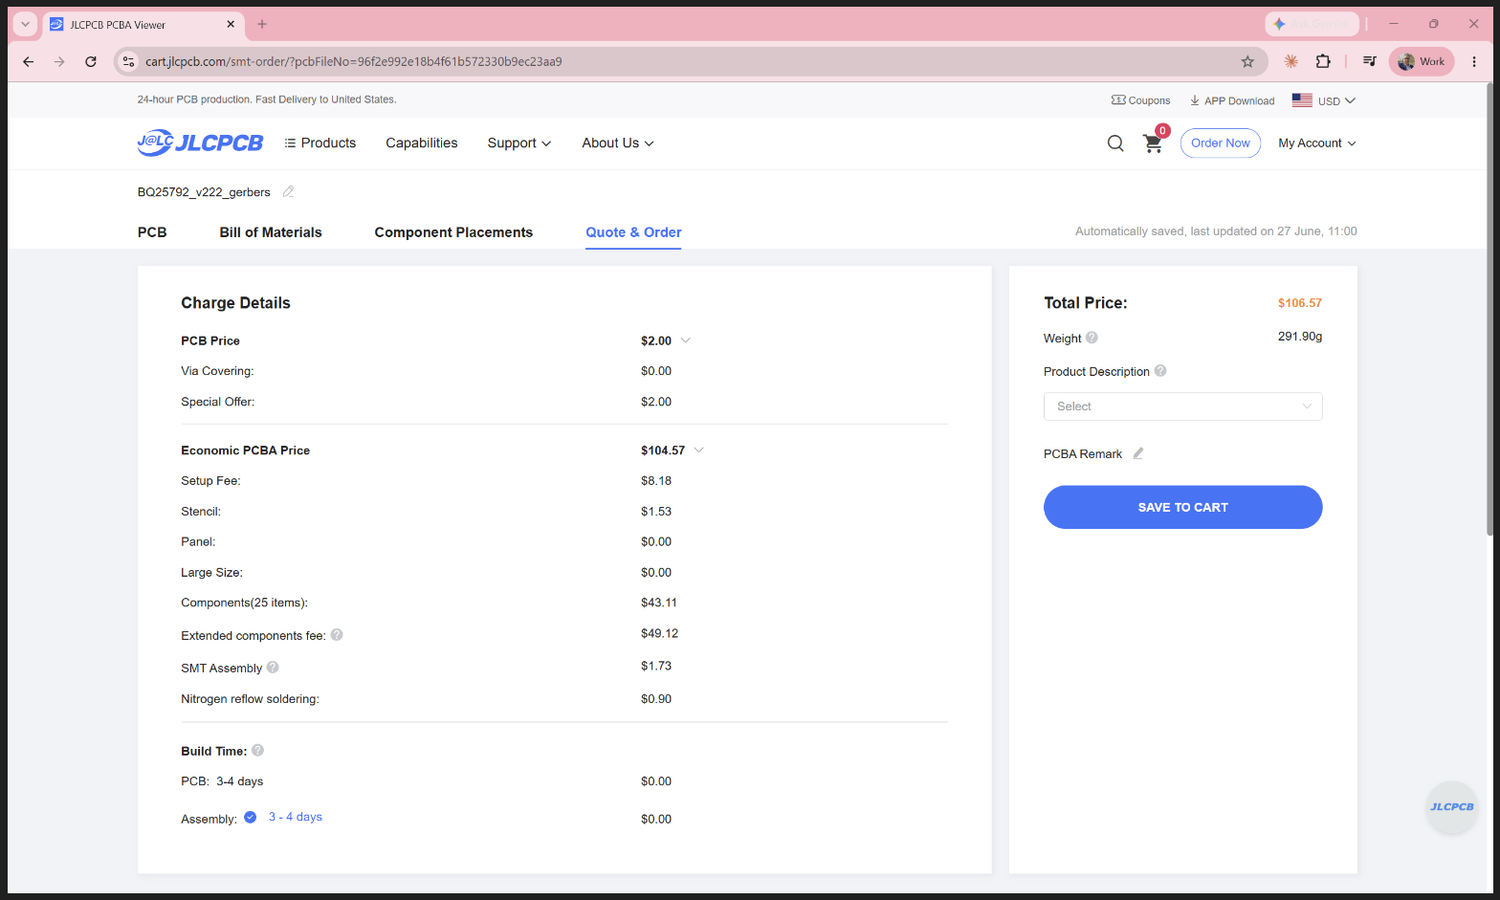Switch to Bill of Materials tab

(x=271, y=232)
